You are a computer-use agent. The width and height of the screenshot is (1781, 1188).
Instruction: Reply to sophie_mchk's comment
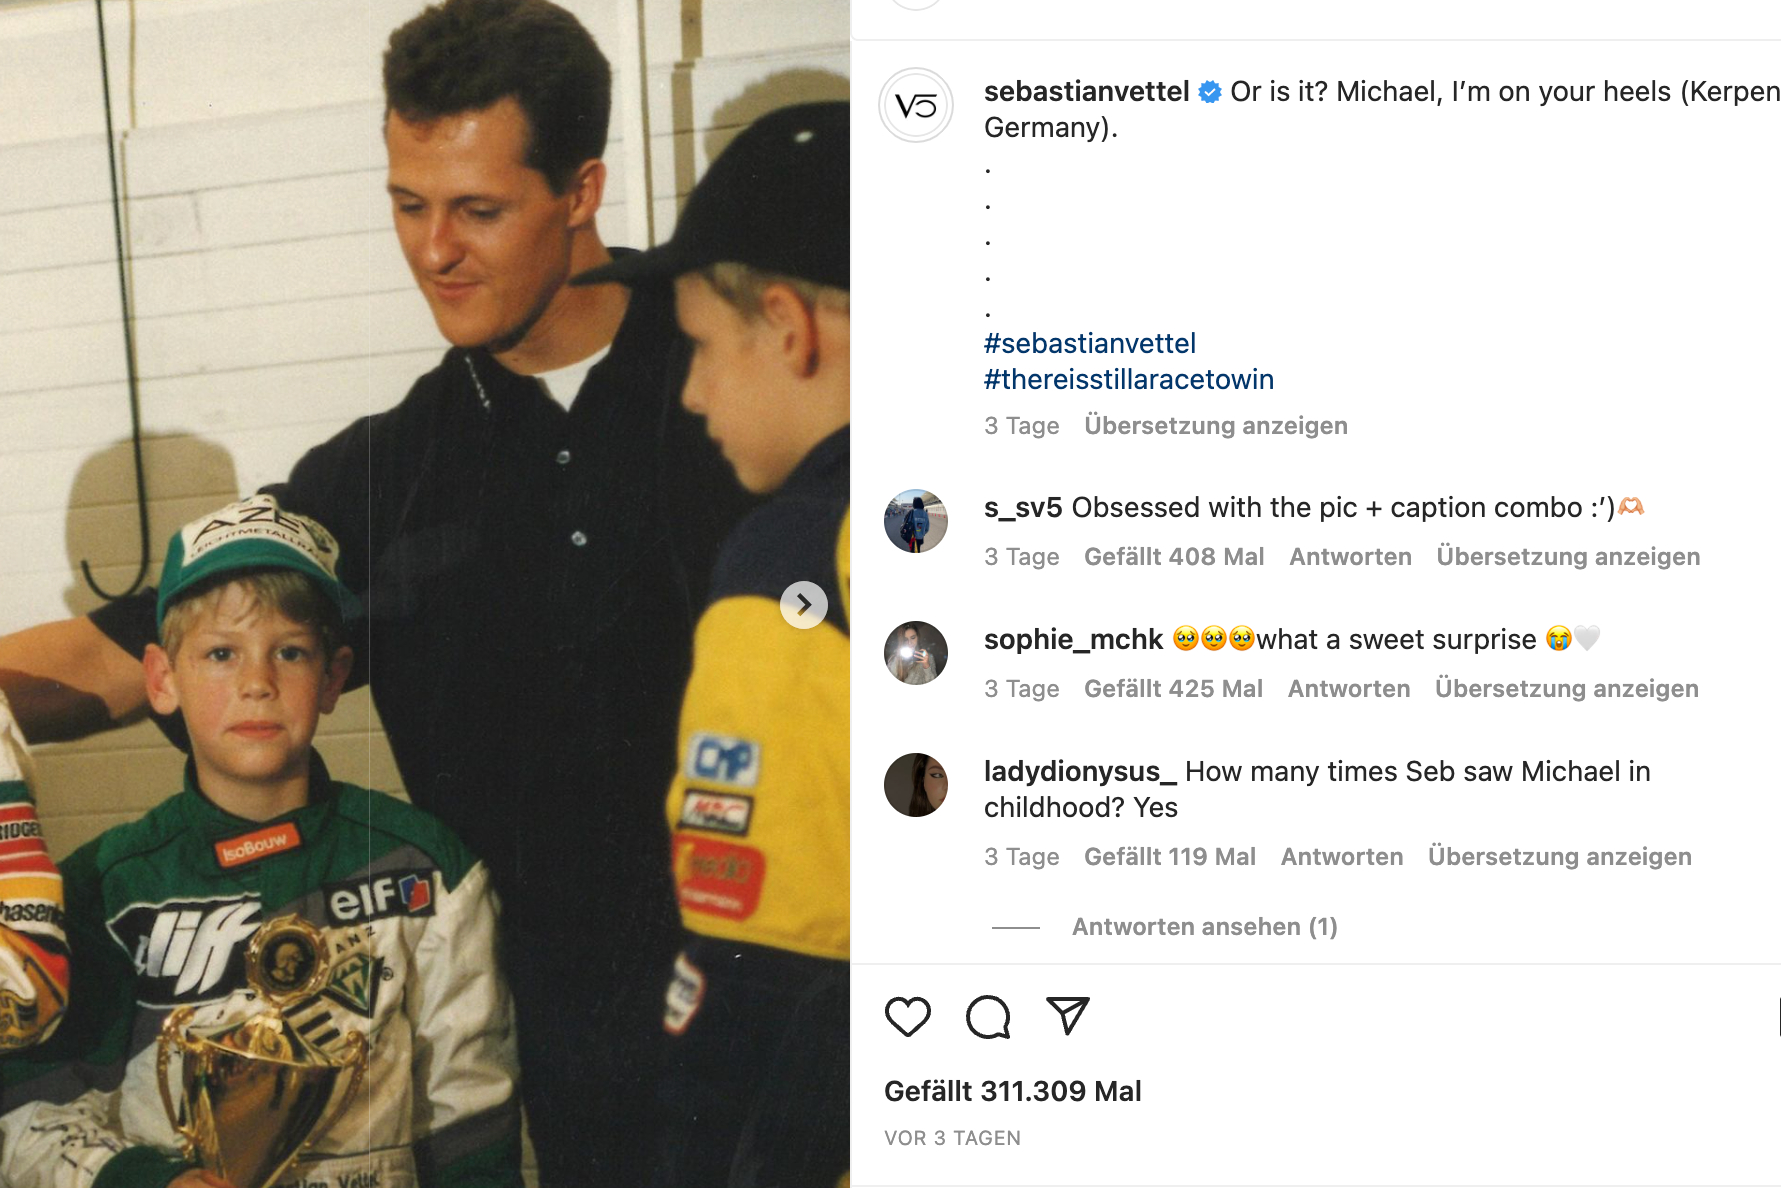click(x=1349, y=689)
